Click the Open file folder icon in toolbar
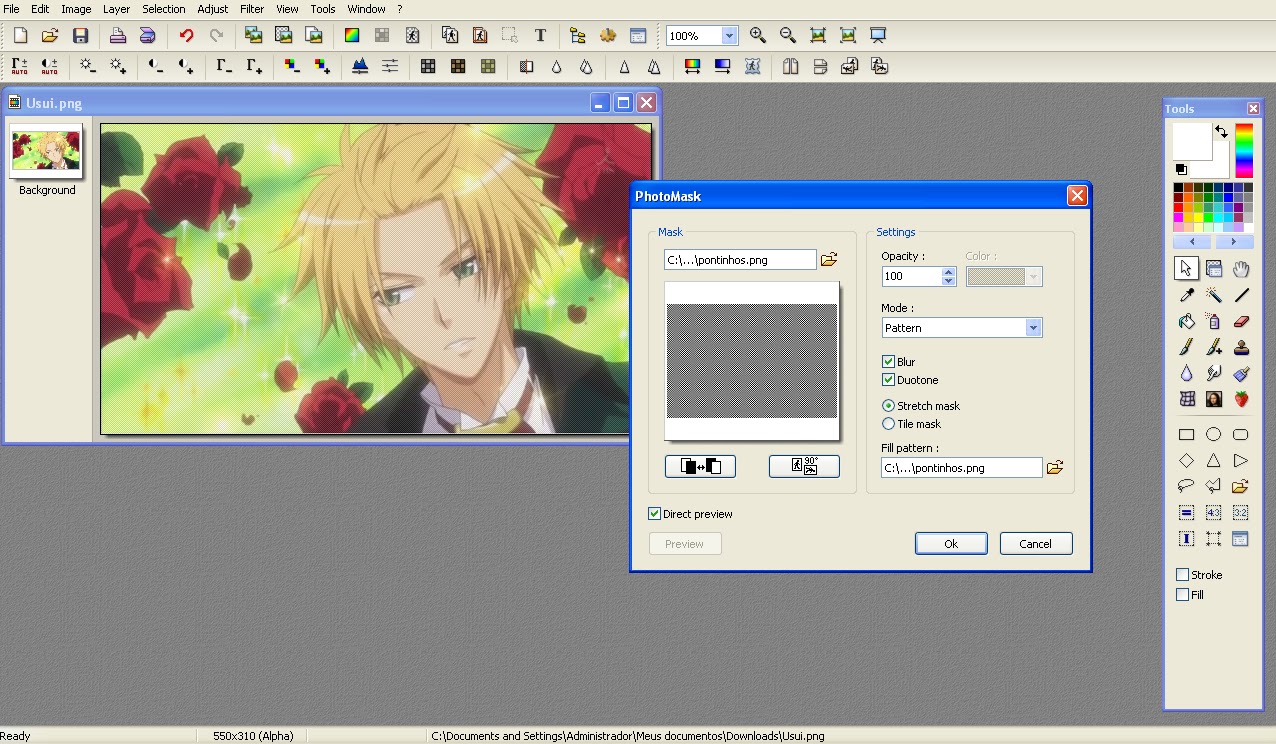This screenshot has width=1276, height=744. coord(50,35)
